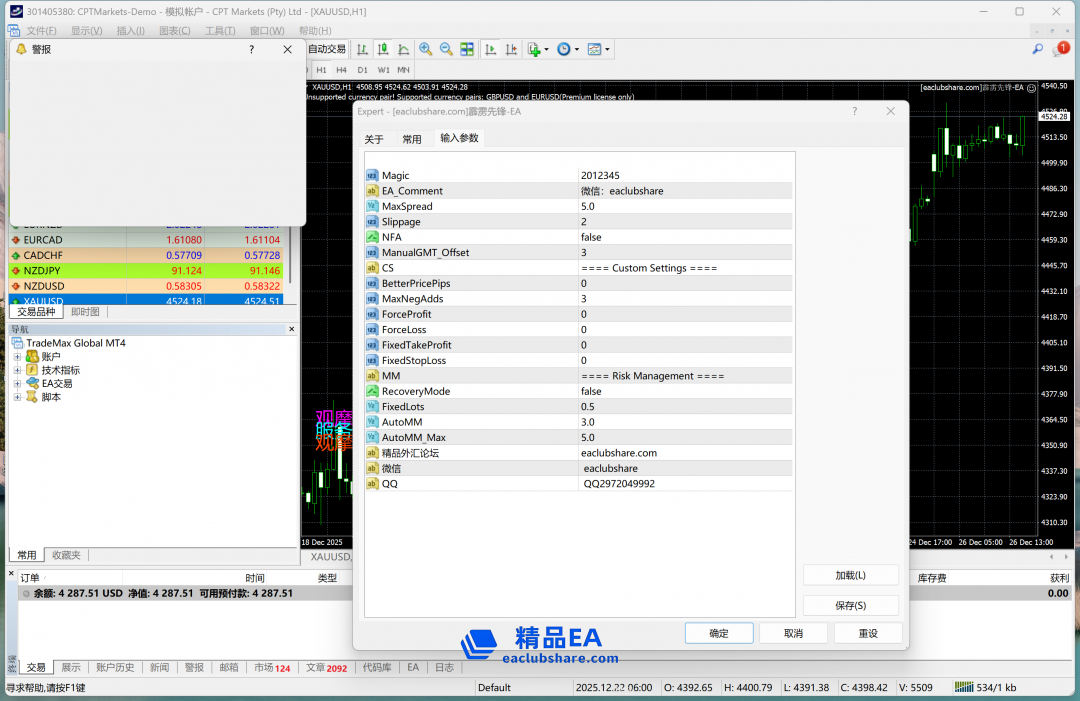Image resolution: width=1080 pixels, height=701 pixels.
Task: Toggle the 自动交易 auto trading button
Action: [x=327, y=49]
